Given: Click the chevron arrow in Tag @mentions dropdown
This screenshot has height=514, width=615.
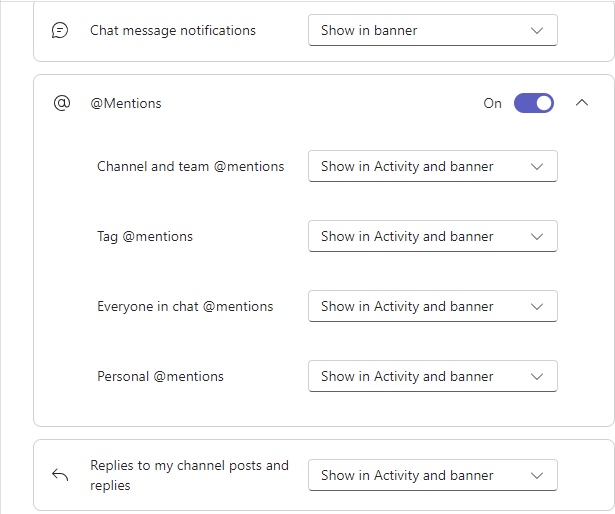Looking at the screenshot, I should tap(537, 237).
